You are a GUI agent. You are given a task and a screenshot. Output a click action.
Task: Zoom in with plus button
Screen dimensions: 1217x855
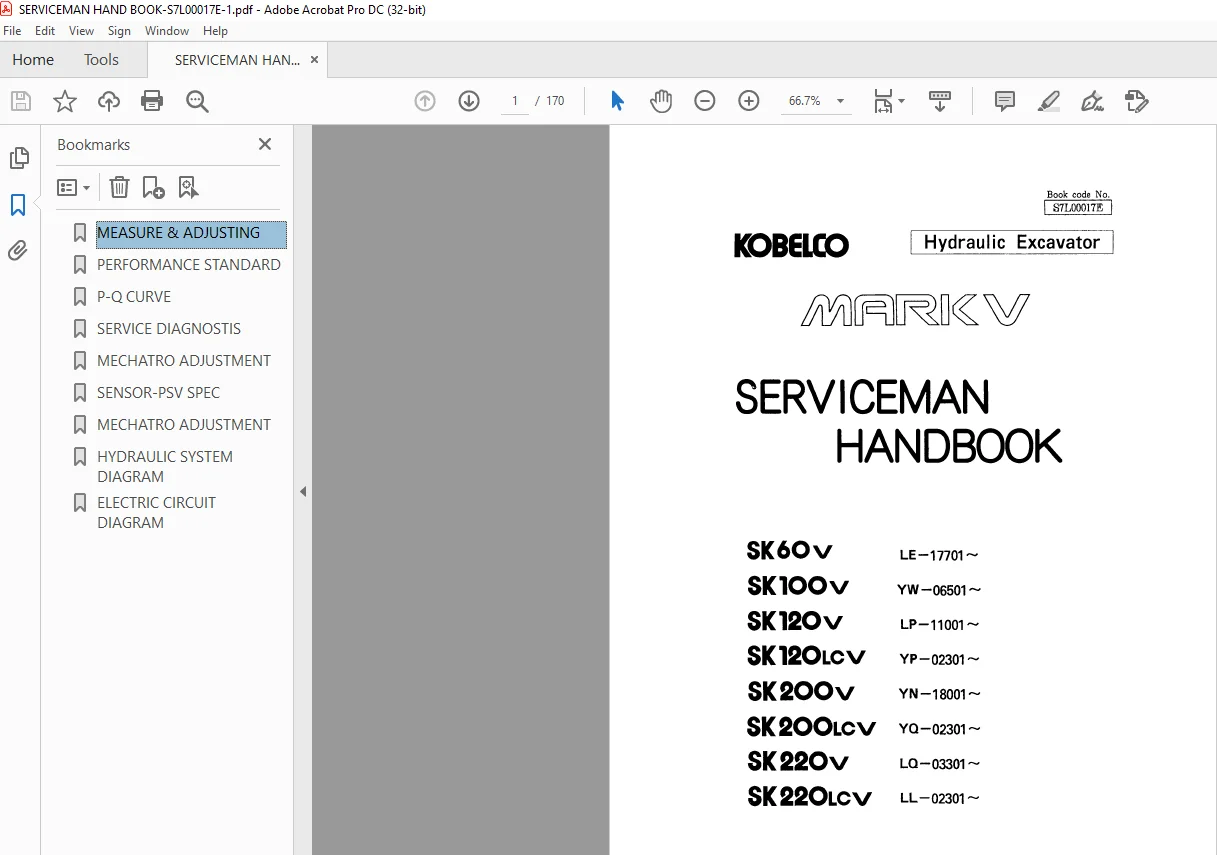749,101
